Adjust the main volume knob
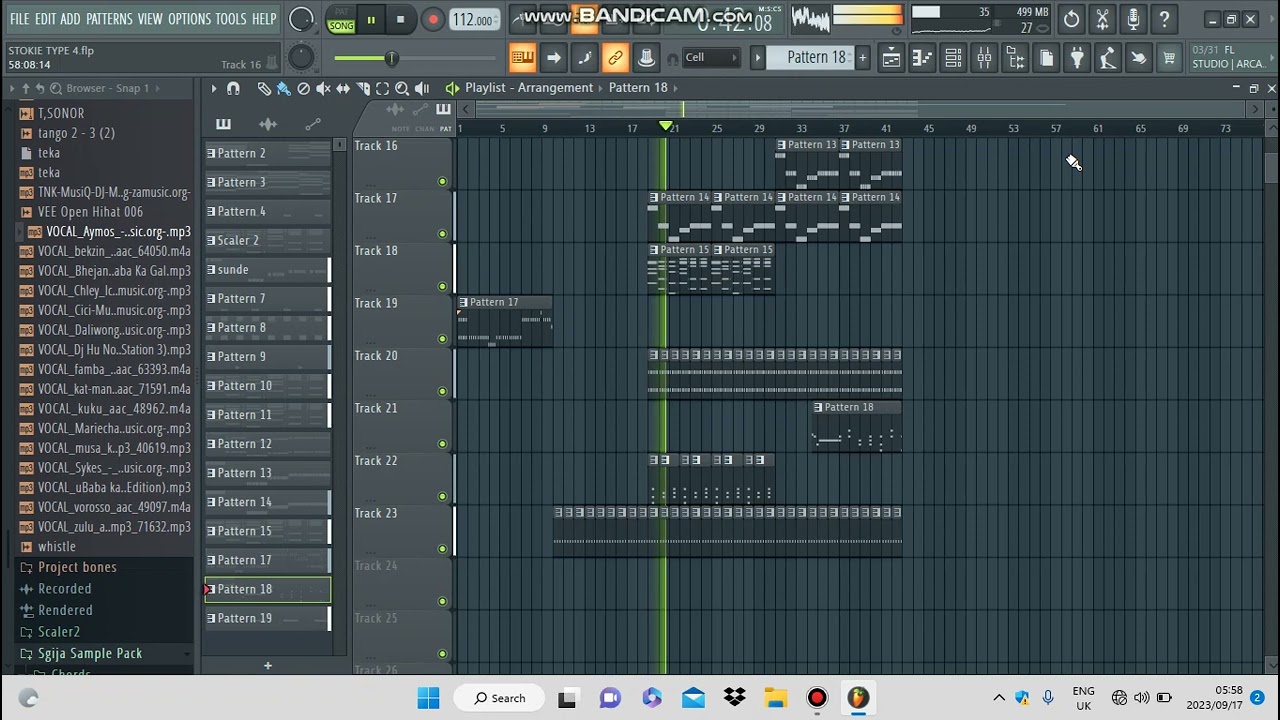The width and height of the screenshot is (1280, 720). (x=300, y=19)
